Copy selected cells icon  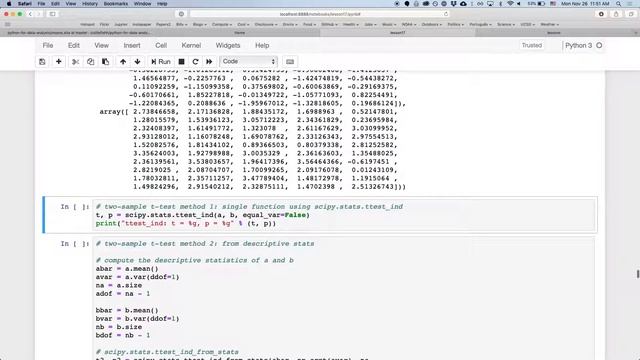pyautogui.click(x=91, y=62)
